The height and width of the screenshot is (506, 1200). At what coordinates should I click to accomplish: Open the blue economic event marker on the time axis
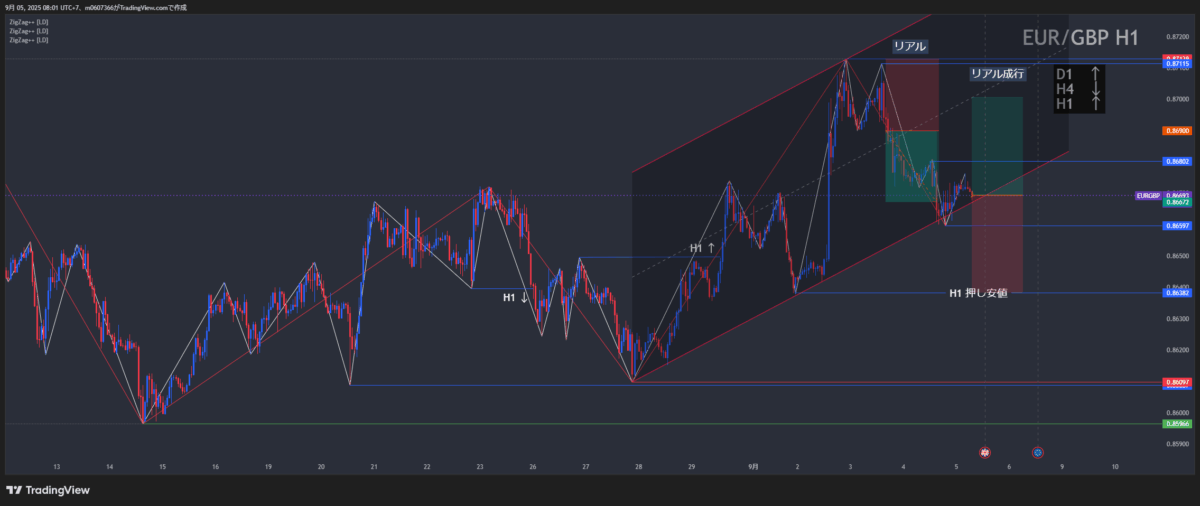tap(1037, 452)
